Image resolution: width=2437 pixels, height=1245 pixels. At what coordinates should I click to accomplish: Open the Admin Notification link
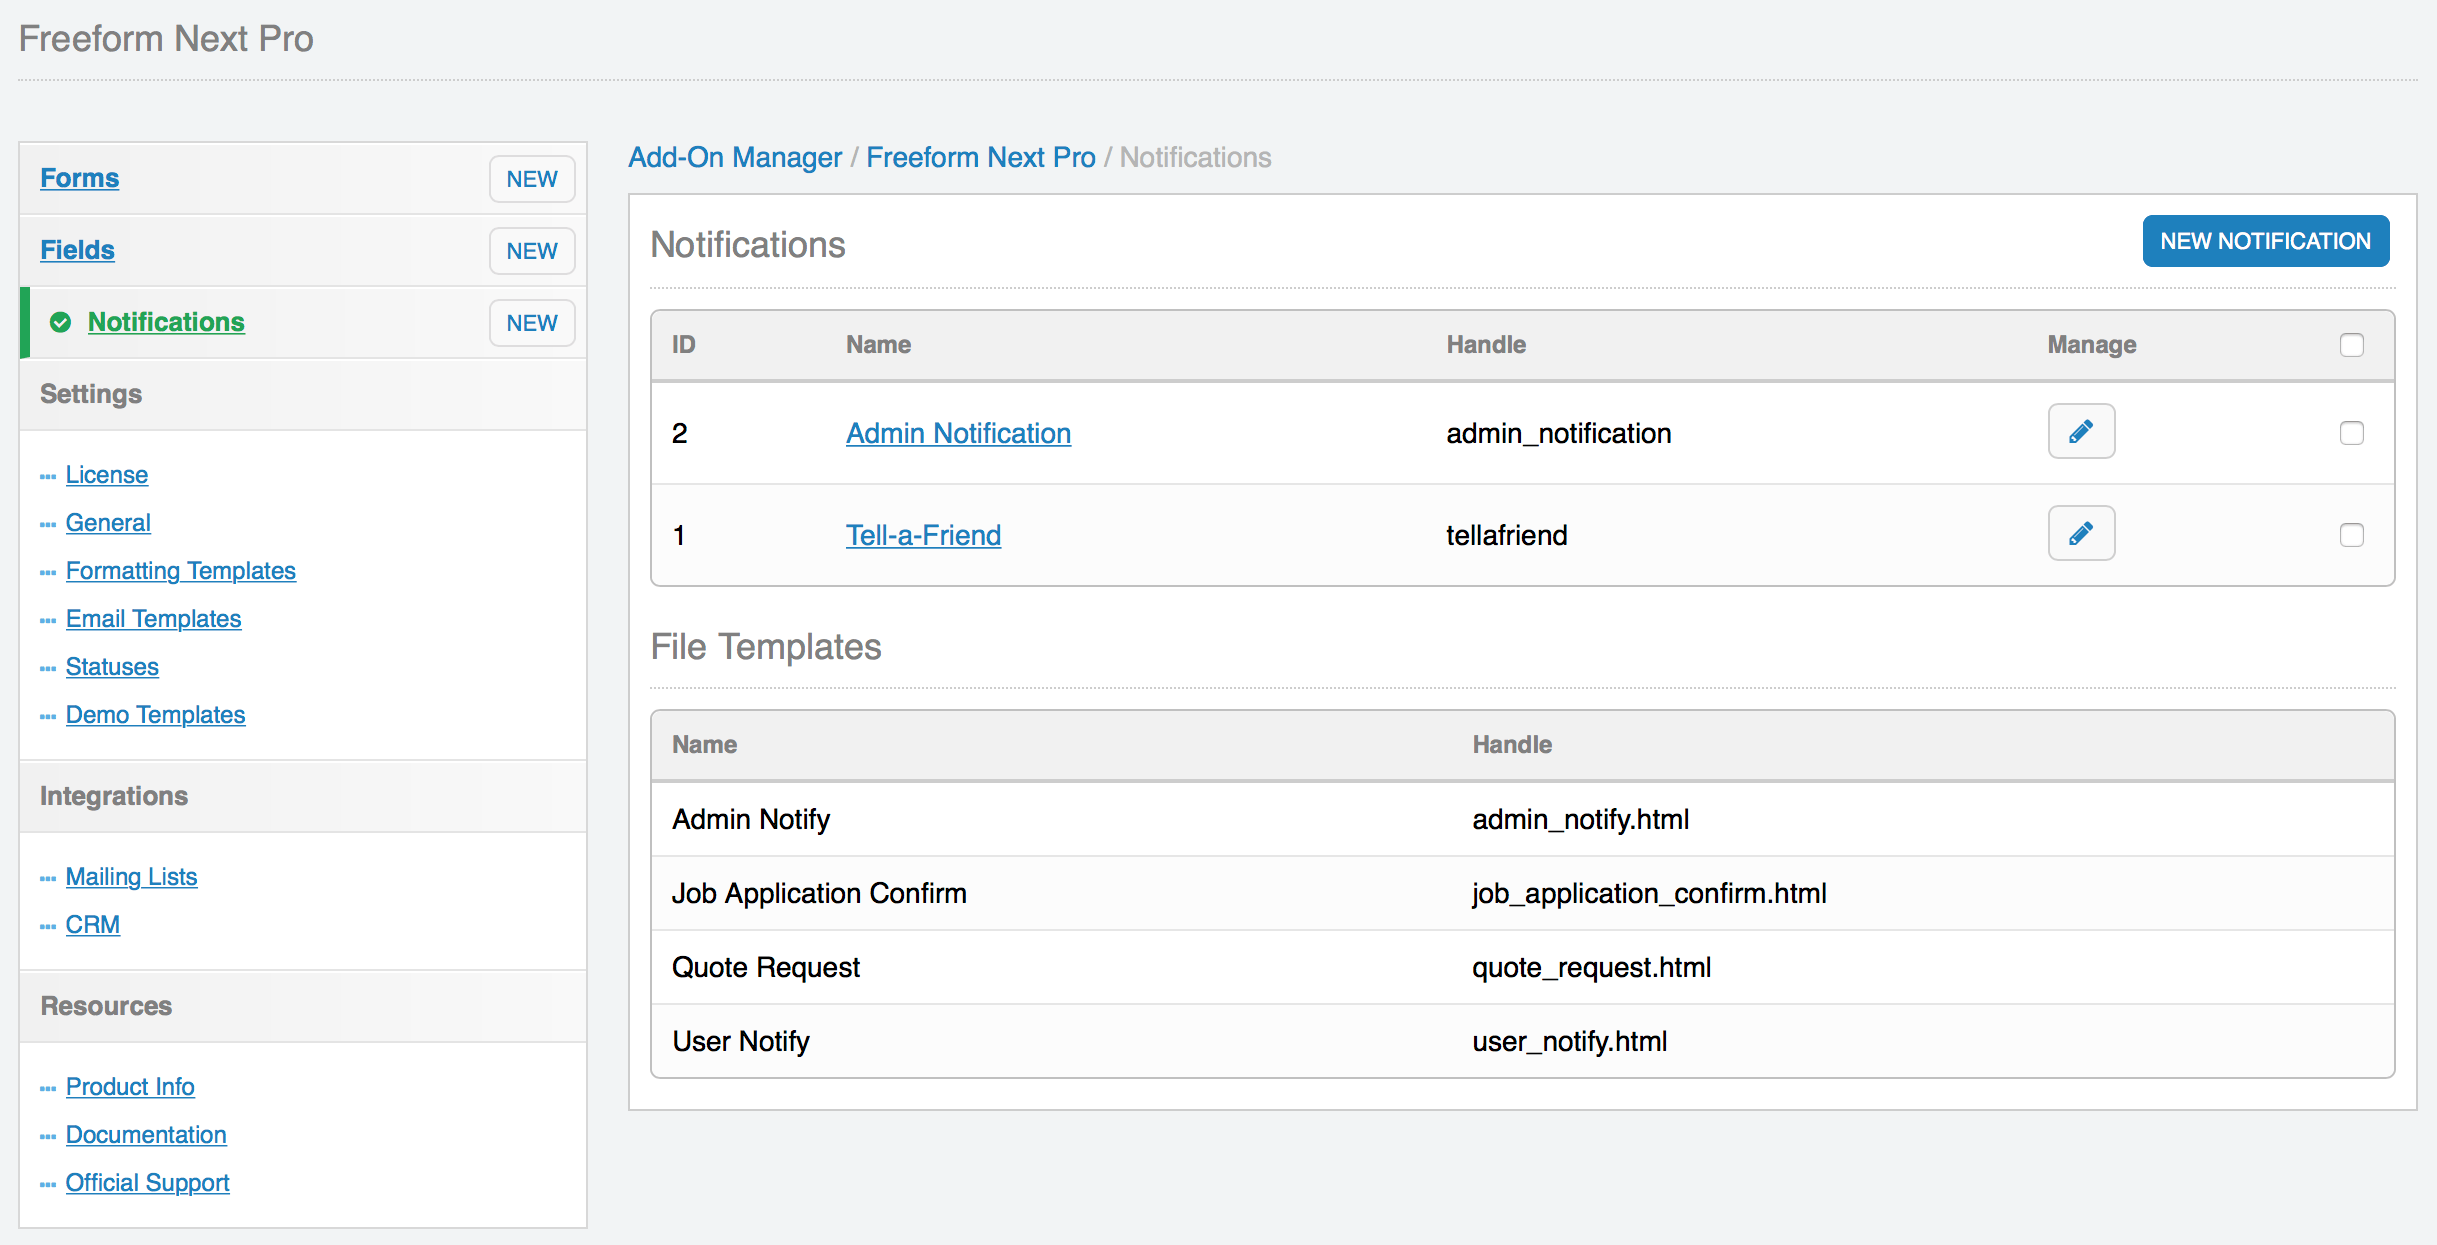point(958,433)
